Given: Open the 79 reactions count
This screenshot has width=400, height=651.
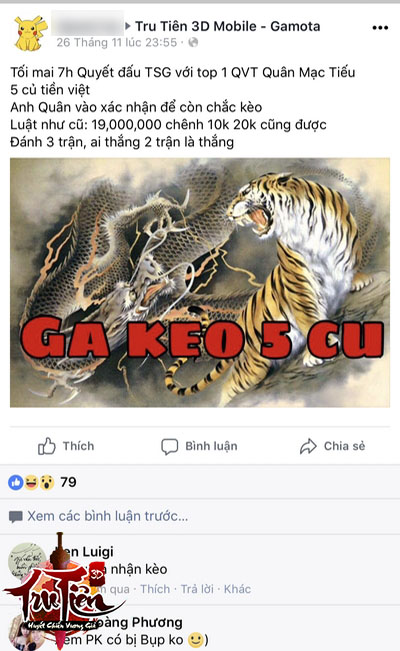Looking at the screenshot, I should pyautogui.click(x=68, y=482).
